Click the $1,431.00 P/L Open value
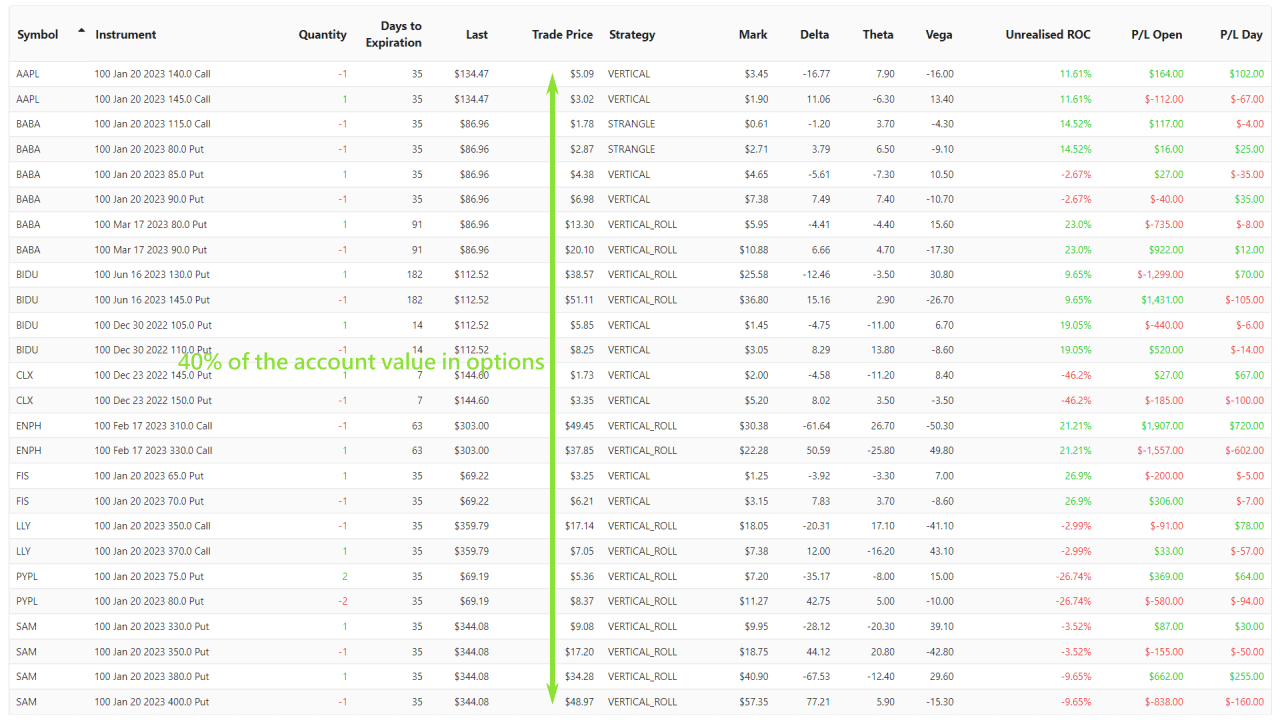This screenshot has width=1280, height=720. click(1162, 300)
